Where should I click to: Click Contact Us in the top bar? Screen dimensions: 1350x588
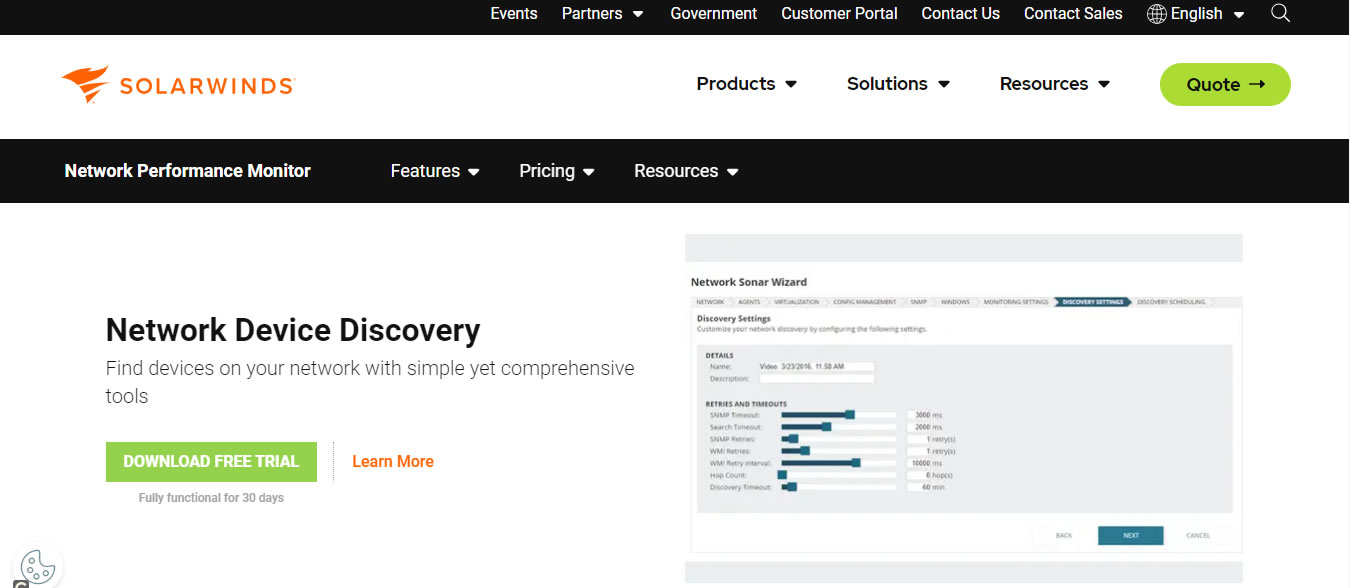click(x=960, y=13)
